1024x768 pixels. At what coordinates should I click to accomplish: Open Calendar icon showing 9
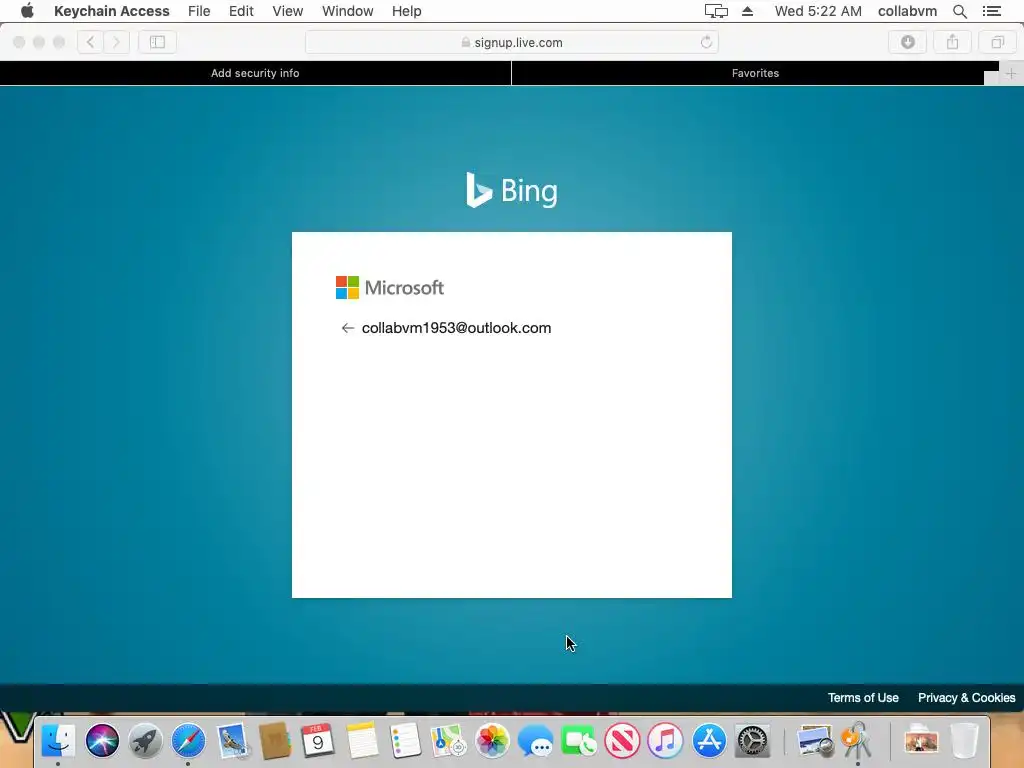(x=318, y=741)
